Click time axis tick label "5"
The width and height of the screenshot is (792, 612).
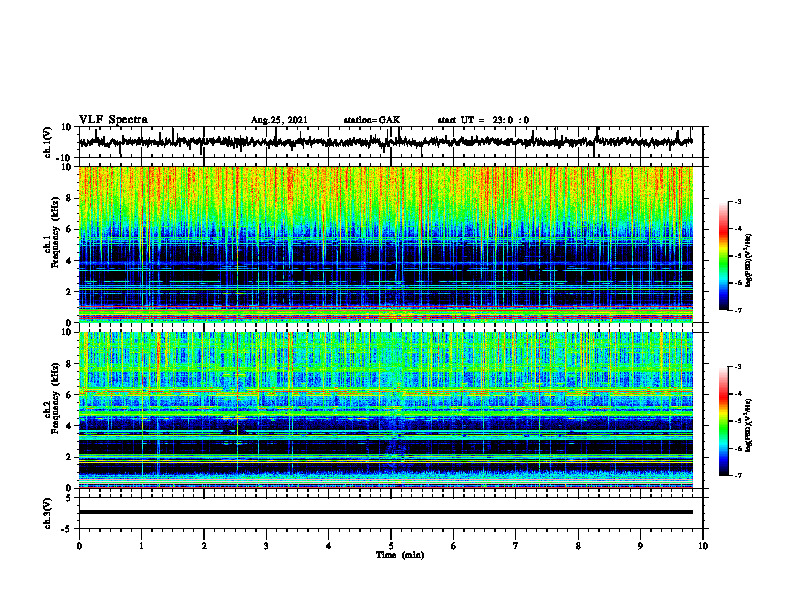[391, 546]
